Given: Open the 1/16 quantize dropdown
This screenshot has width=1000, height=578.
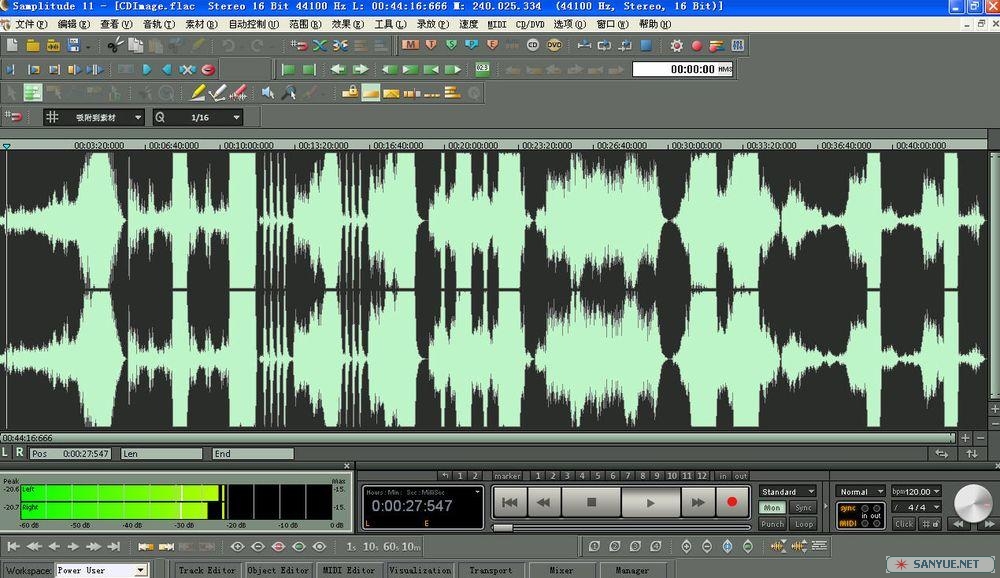Looking at the screenshot, I should click(198, 117).
